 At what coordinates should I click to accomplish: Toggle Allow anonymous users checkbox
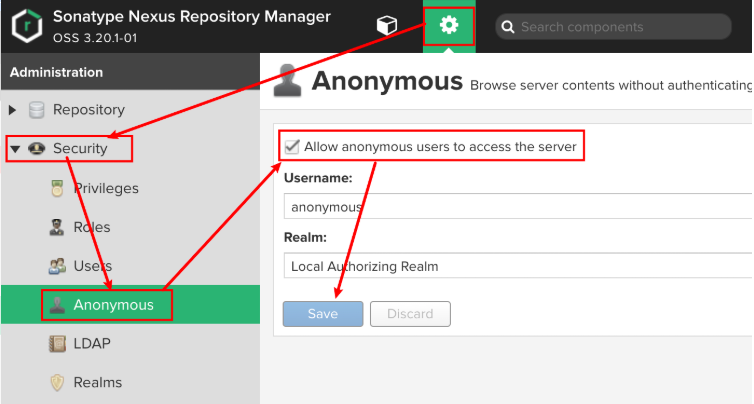tap(292, 147)
